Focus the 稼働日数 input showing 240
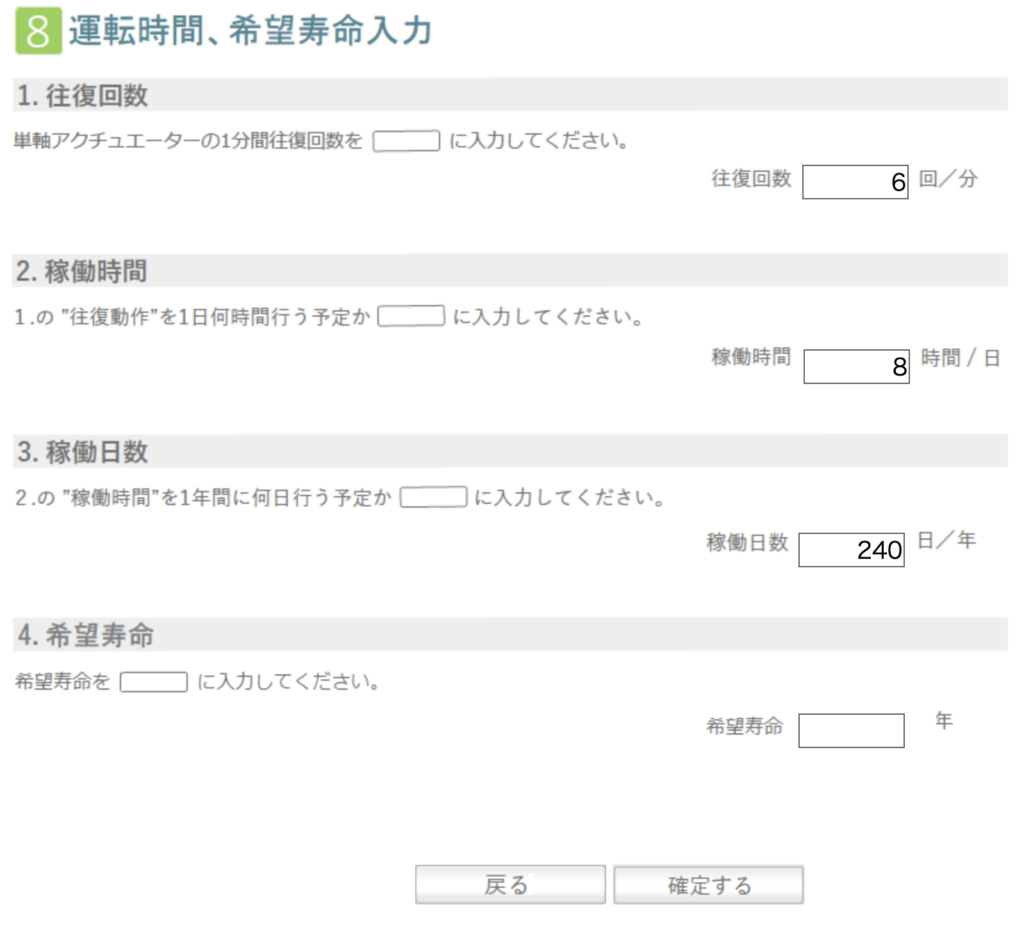This screenshot has width=1024, height=941. (851, 550)
